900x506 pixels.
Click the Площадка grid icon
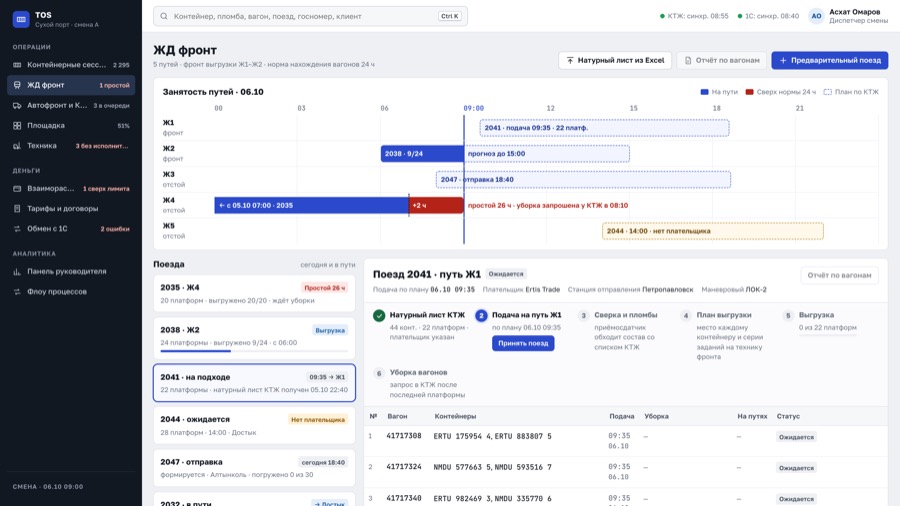click(x=17, y=126)
